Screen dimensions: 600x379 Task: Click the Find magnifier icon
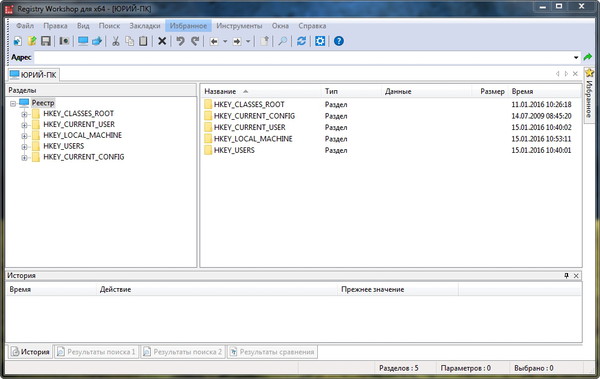283,41
